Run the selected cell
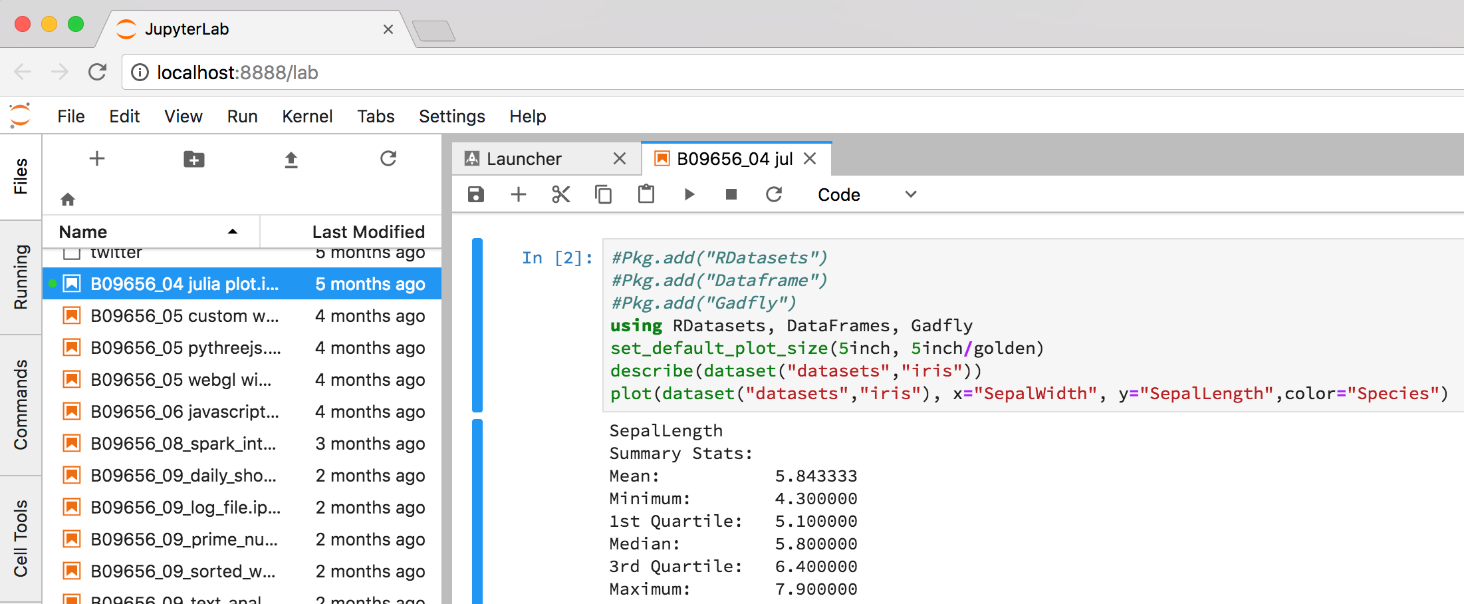 [689, 194]
